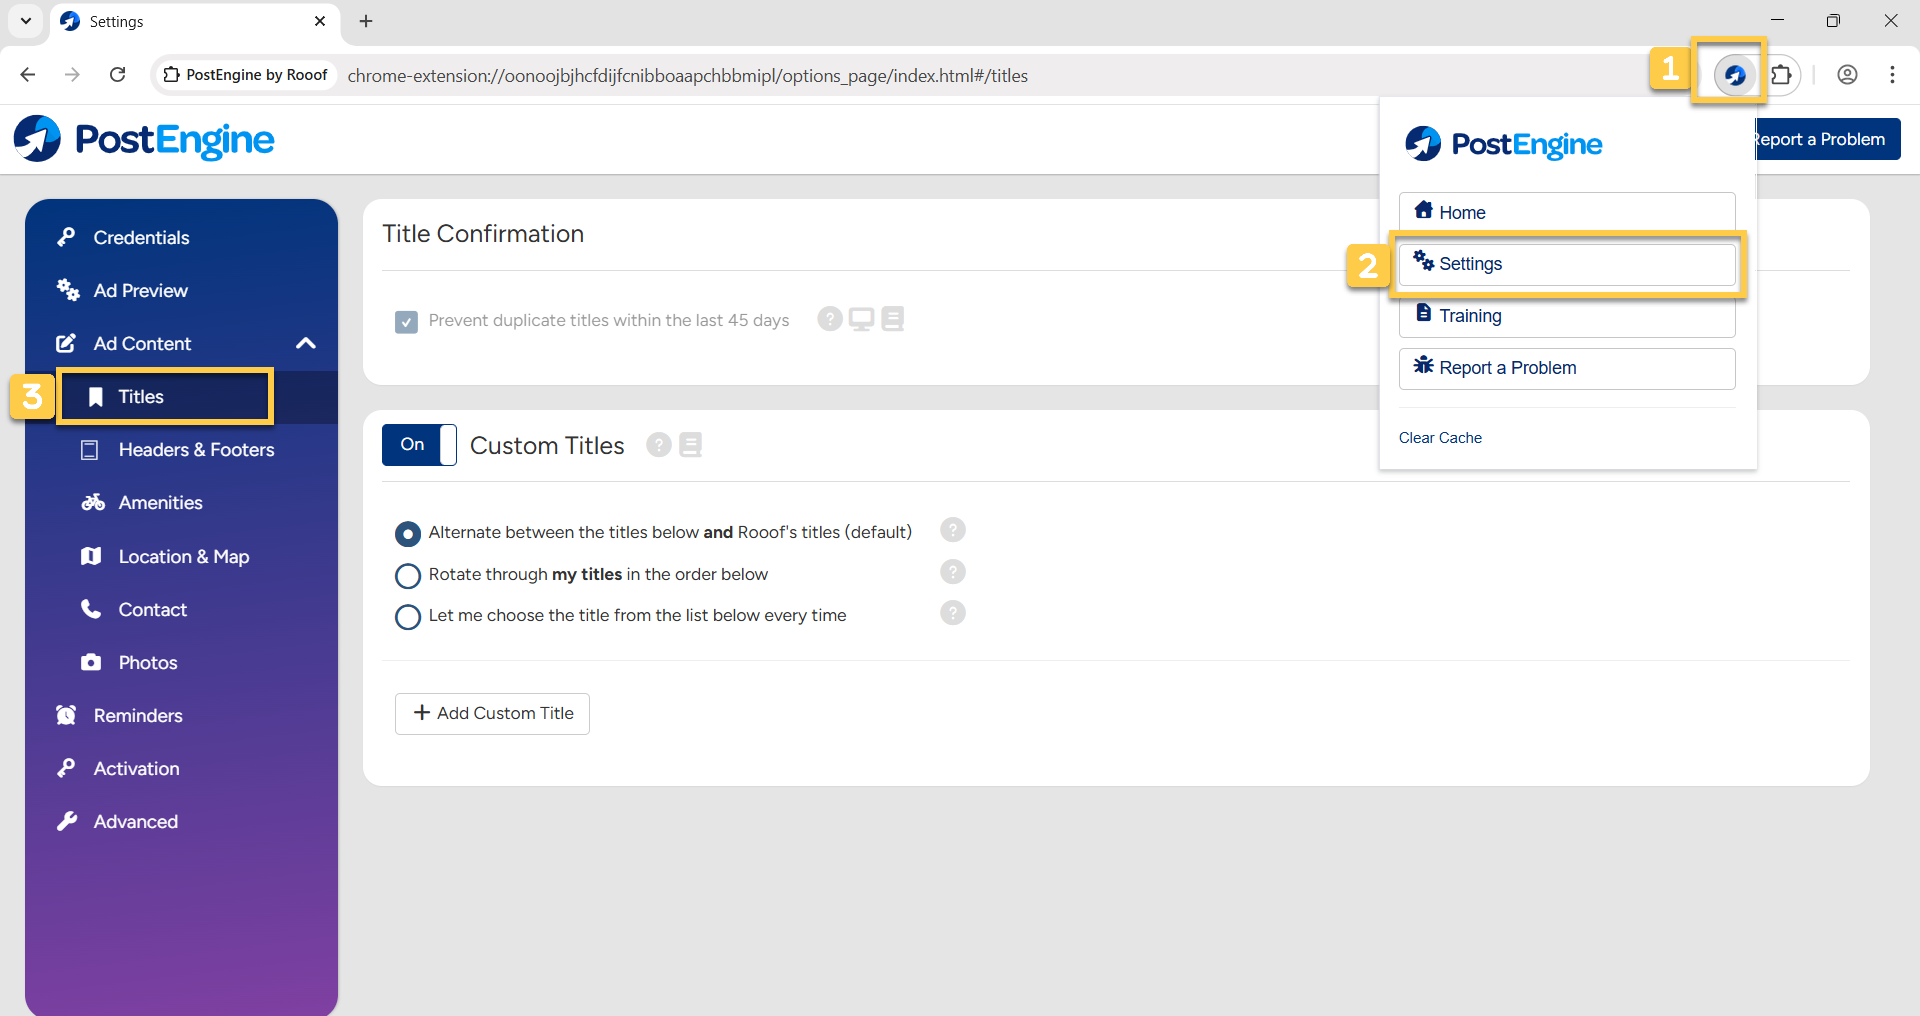Close the Settings browser tab
This screenshot has width=1920, height=1016.
pos(320,21)
